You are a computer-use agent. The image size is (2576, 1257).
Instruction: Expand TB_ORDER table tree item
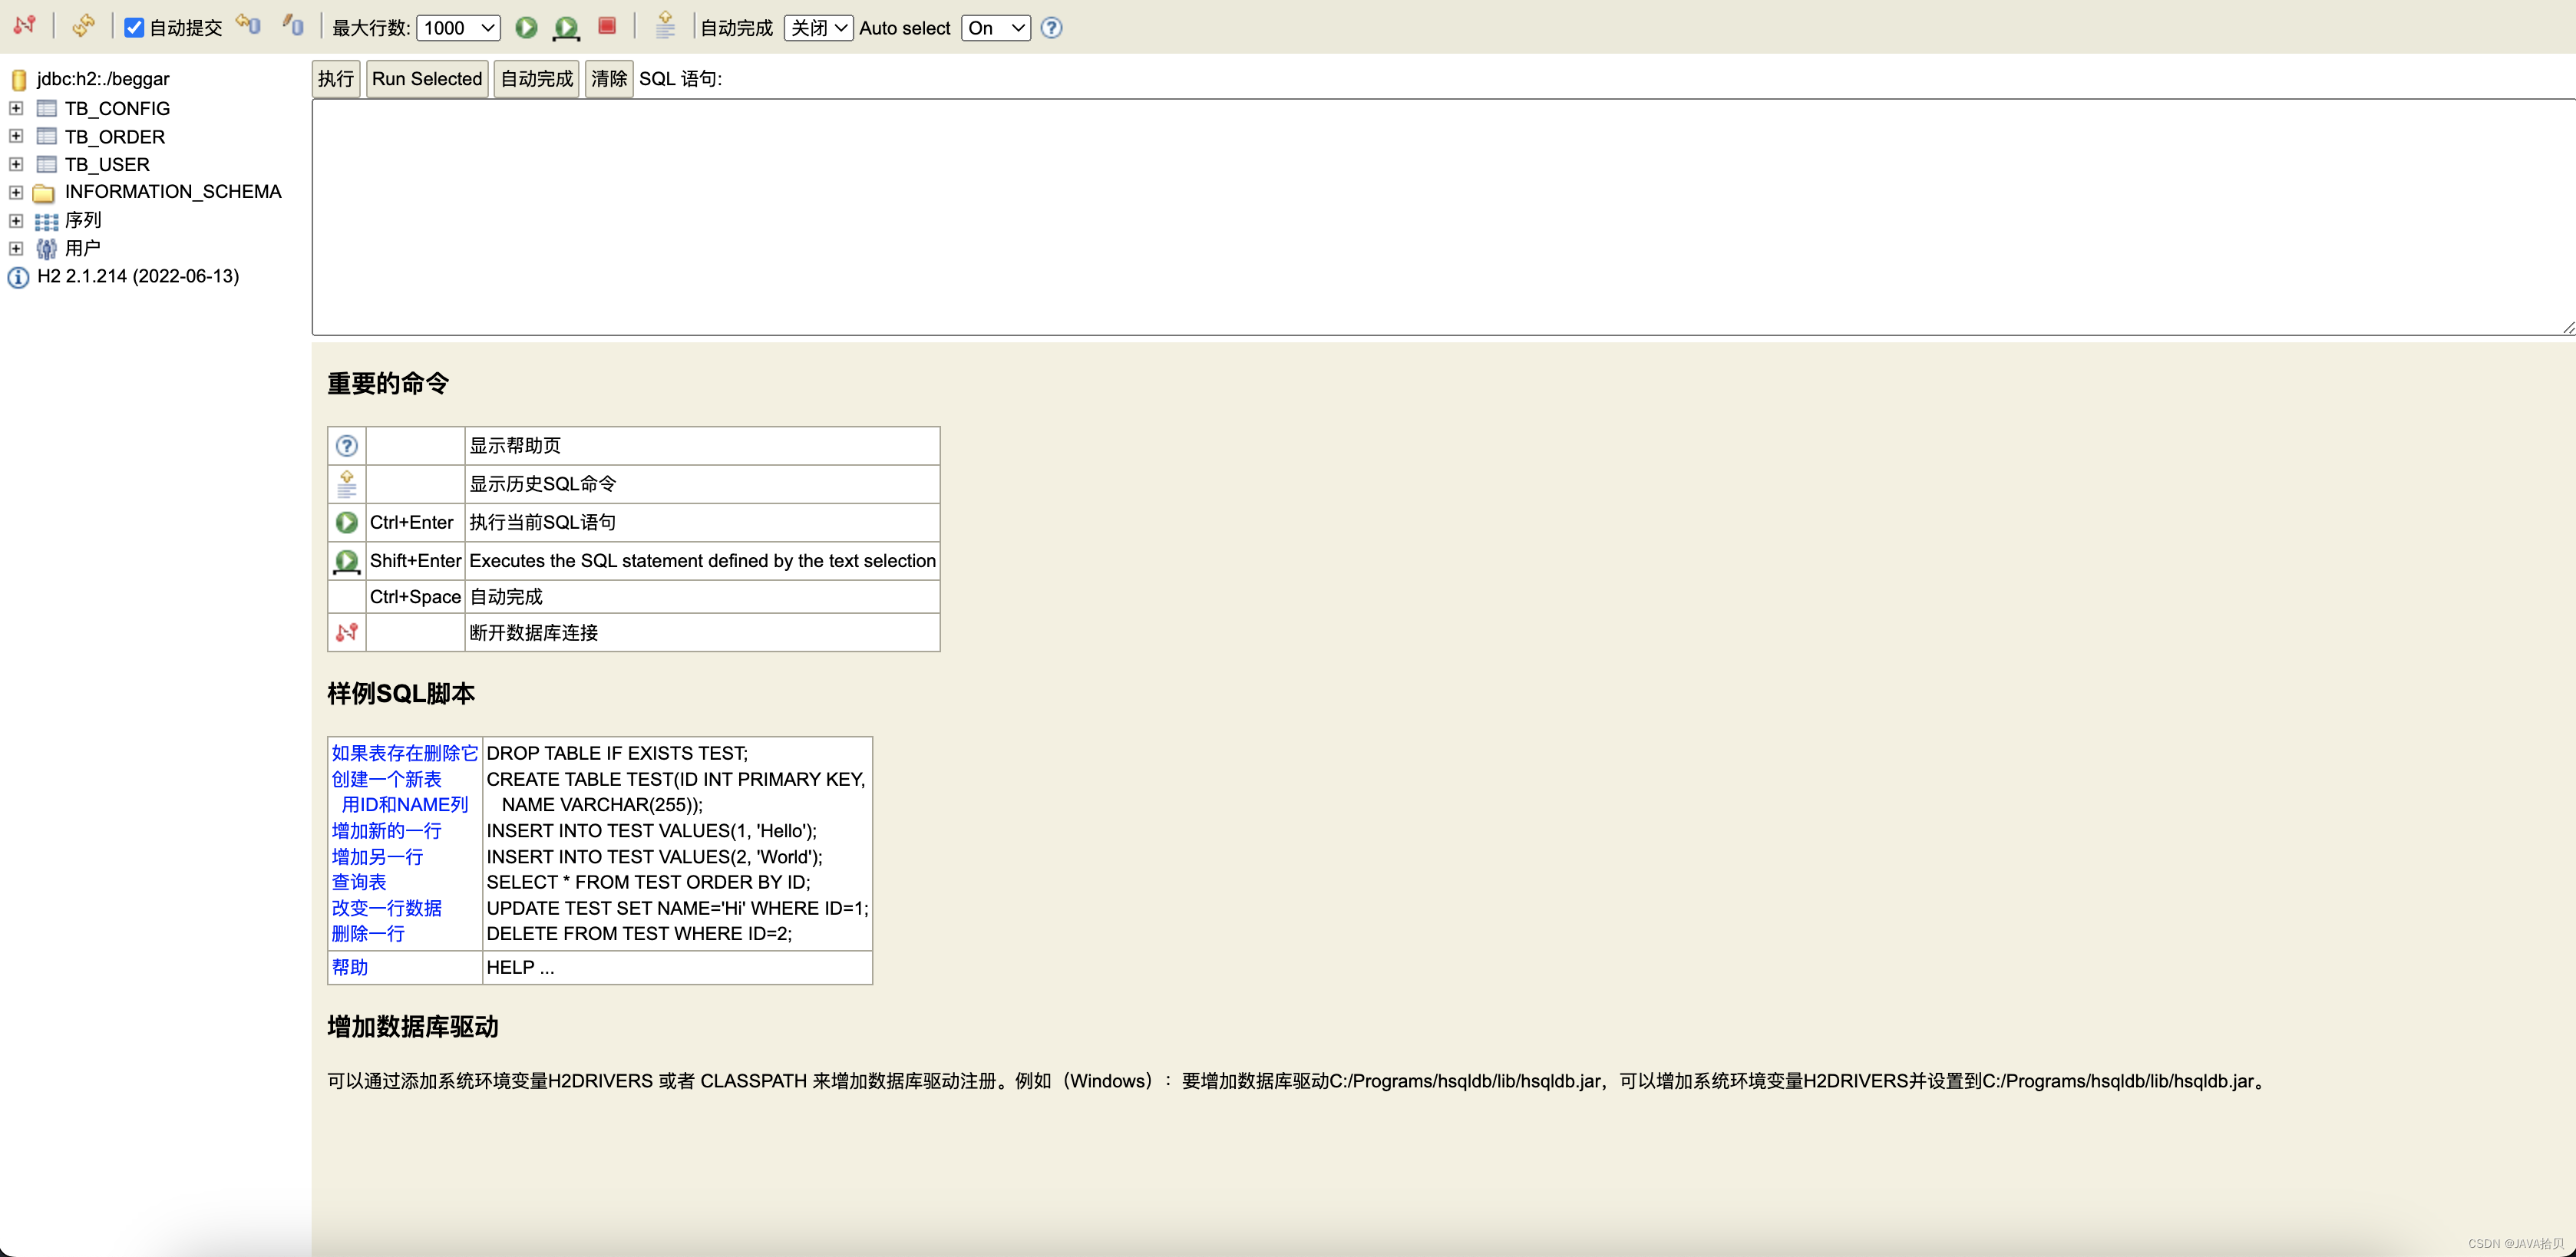pos(15,135)
